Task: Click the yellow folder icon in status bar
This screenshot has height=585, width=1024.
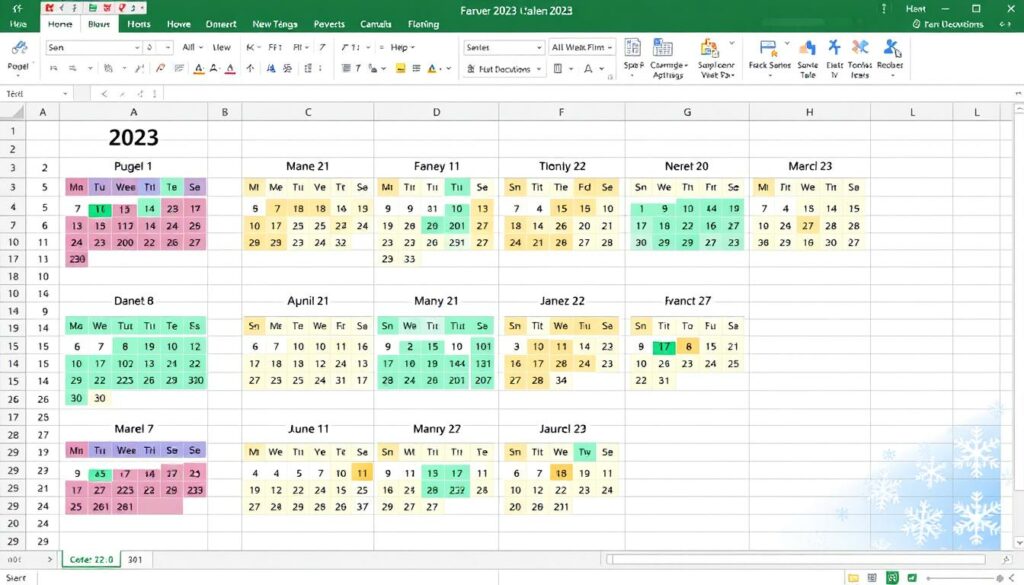Action: [853, 578]
